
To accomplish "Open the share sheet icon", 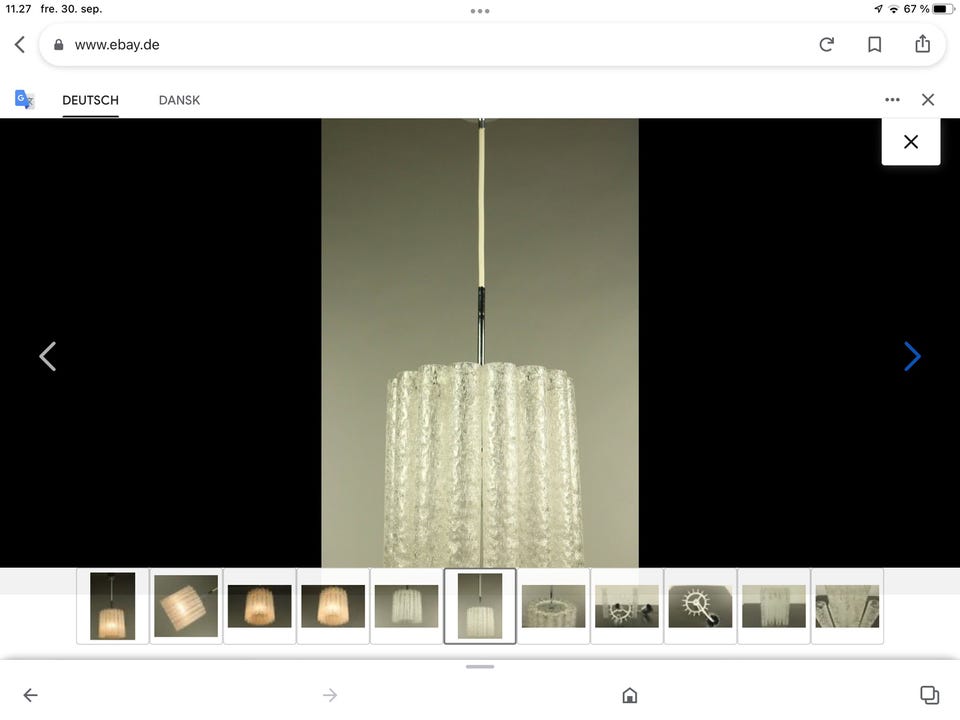I will point(922,43).
